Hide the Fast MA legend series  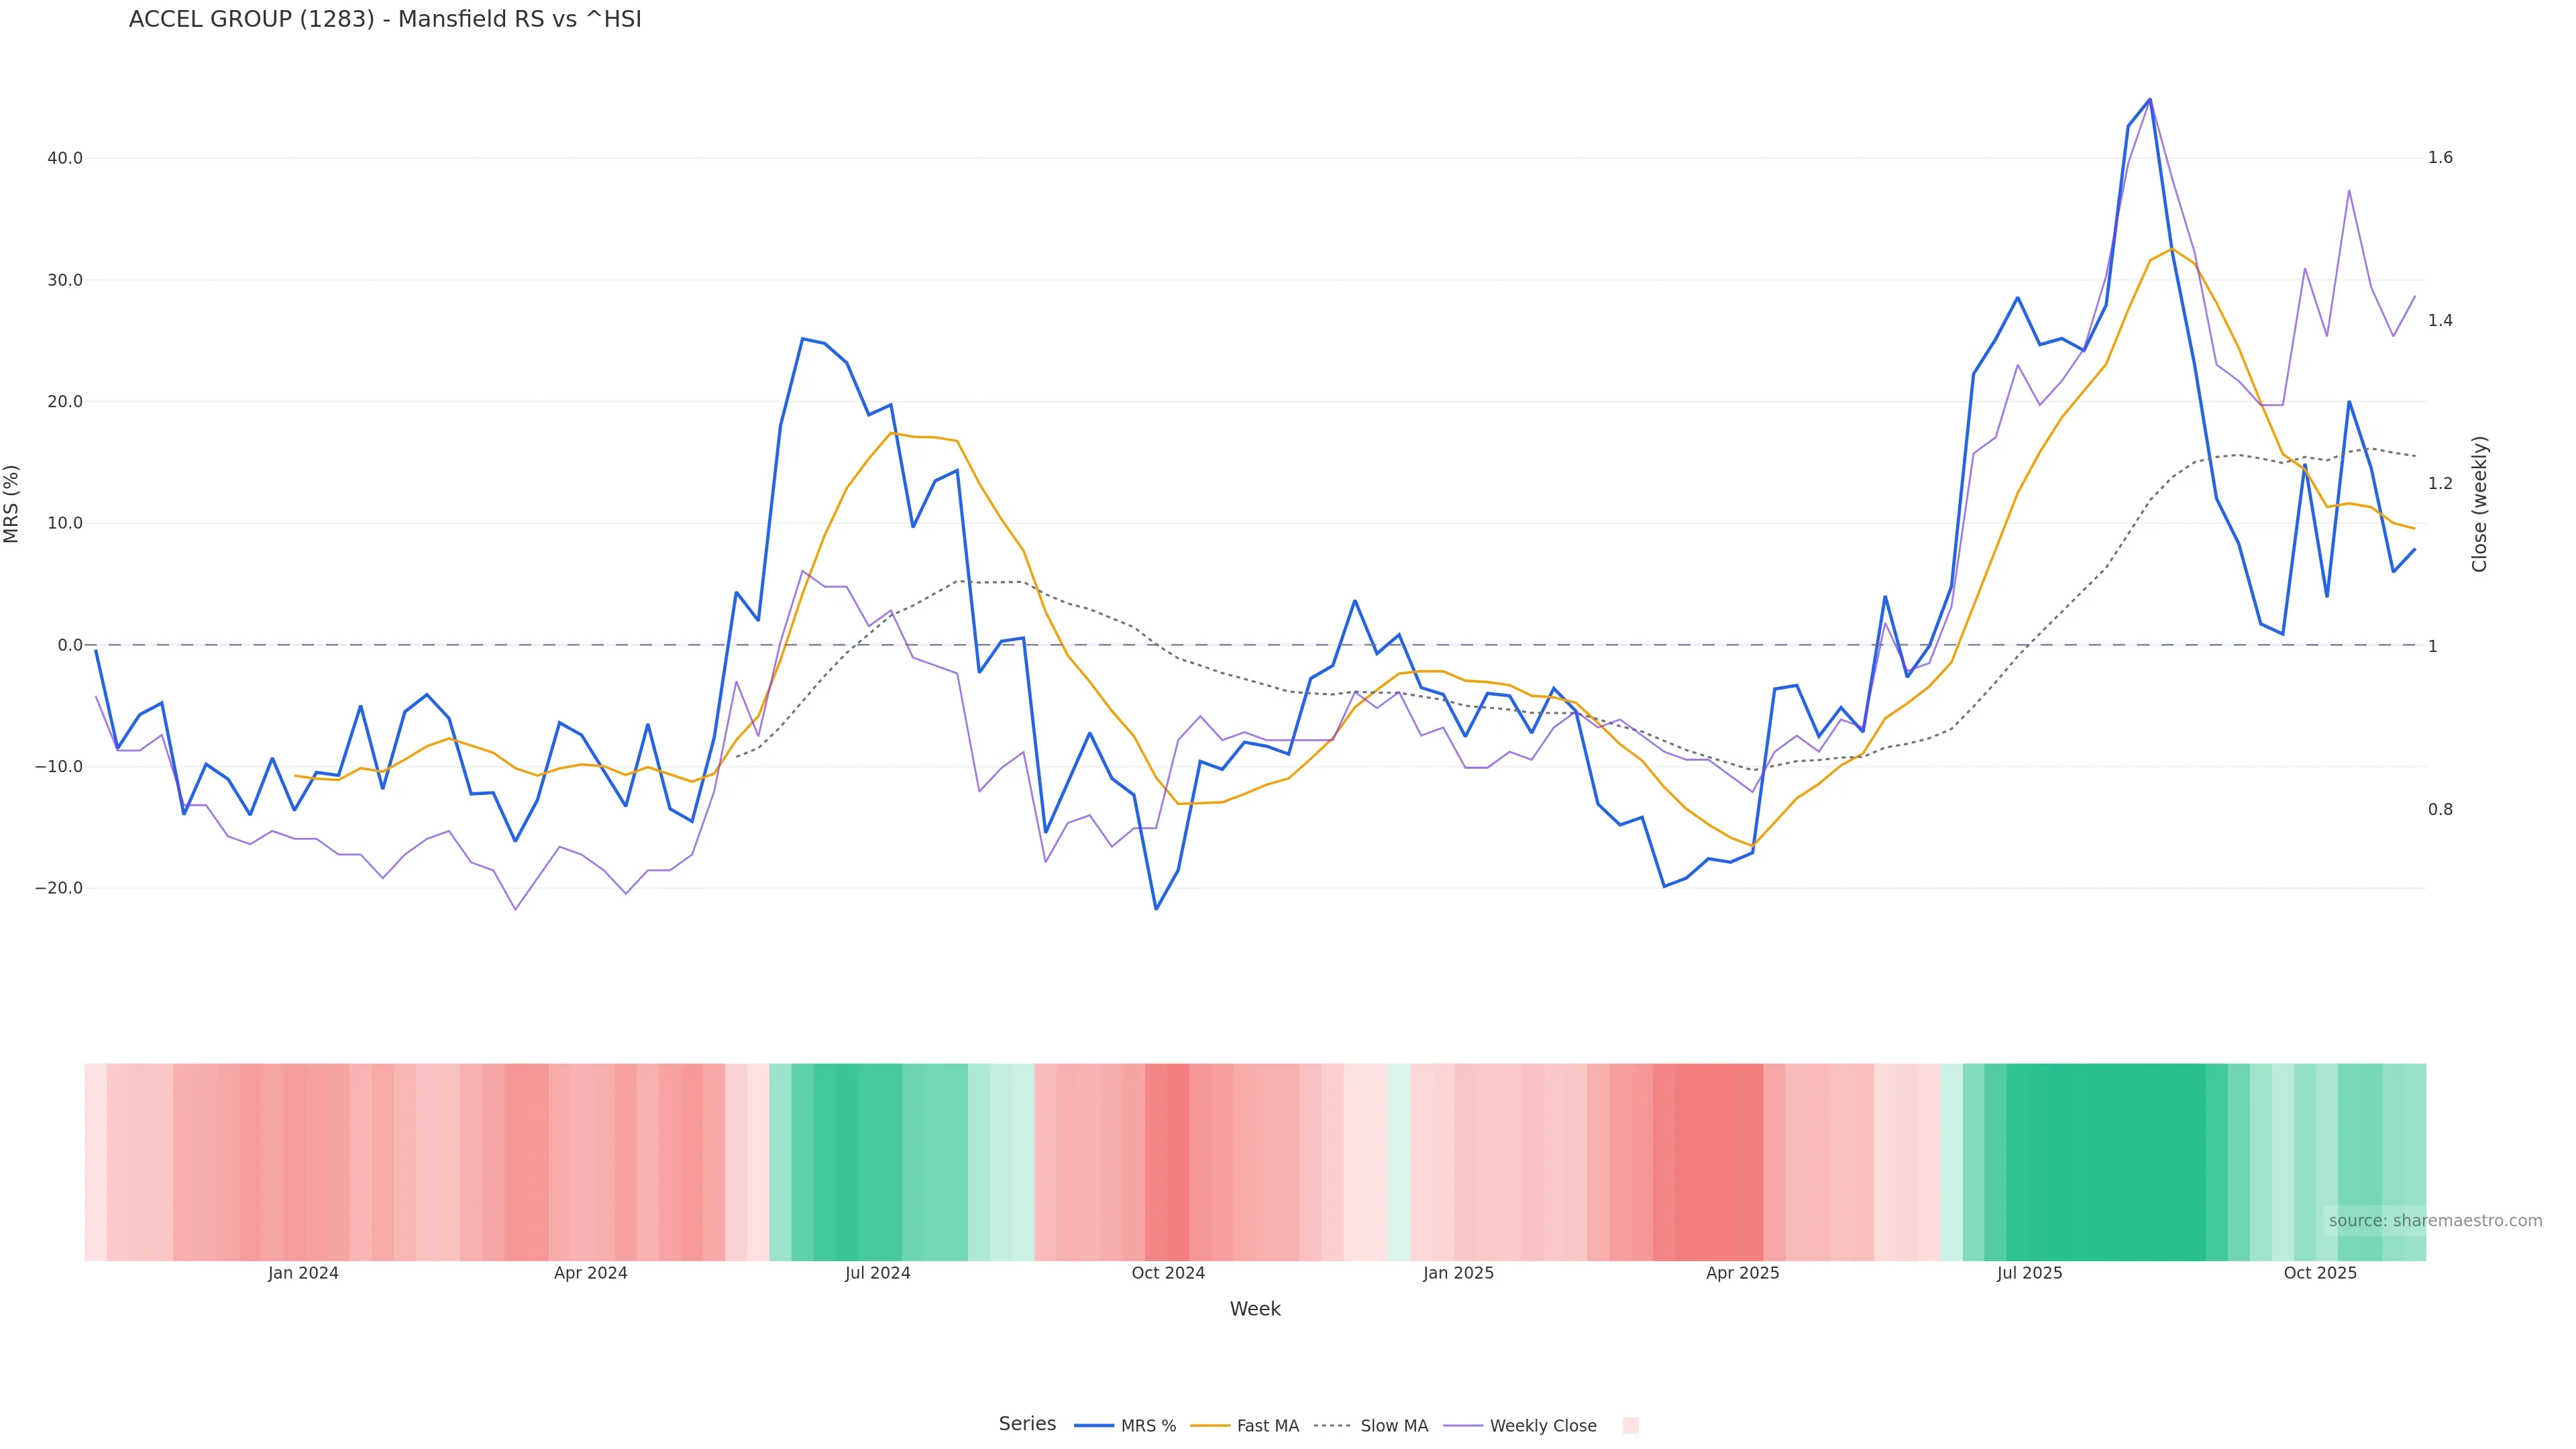coord(1245,1426)
